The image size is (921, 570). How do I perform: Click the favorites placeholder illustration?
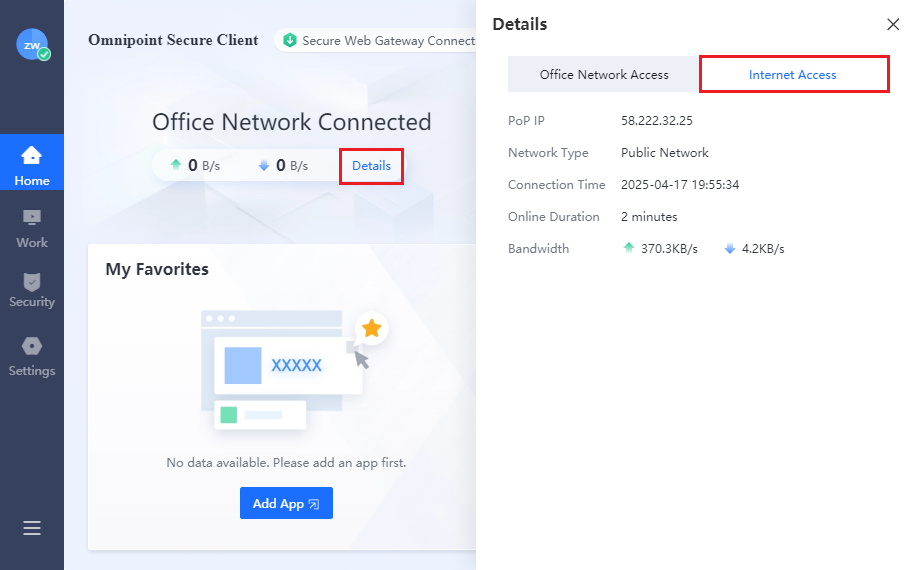tap(294, 369)
